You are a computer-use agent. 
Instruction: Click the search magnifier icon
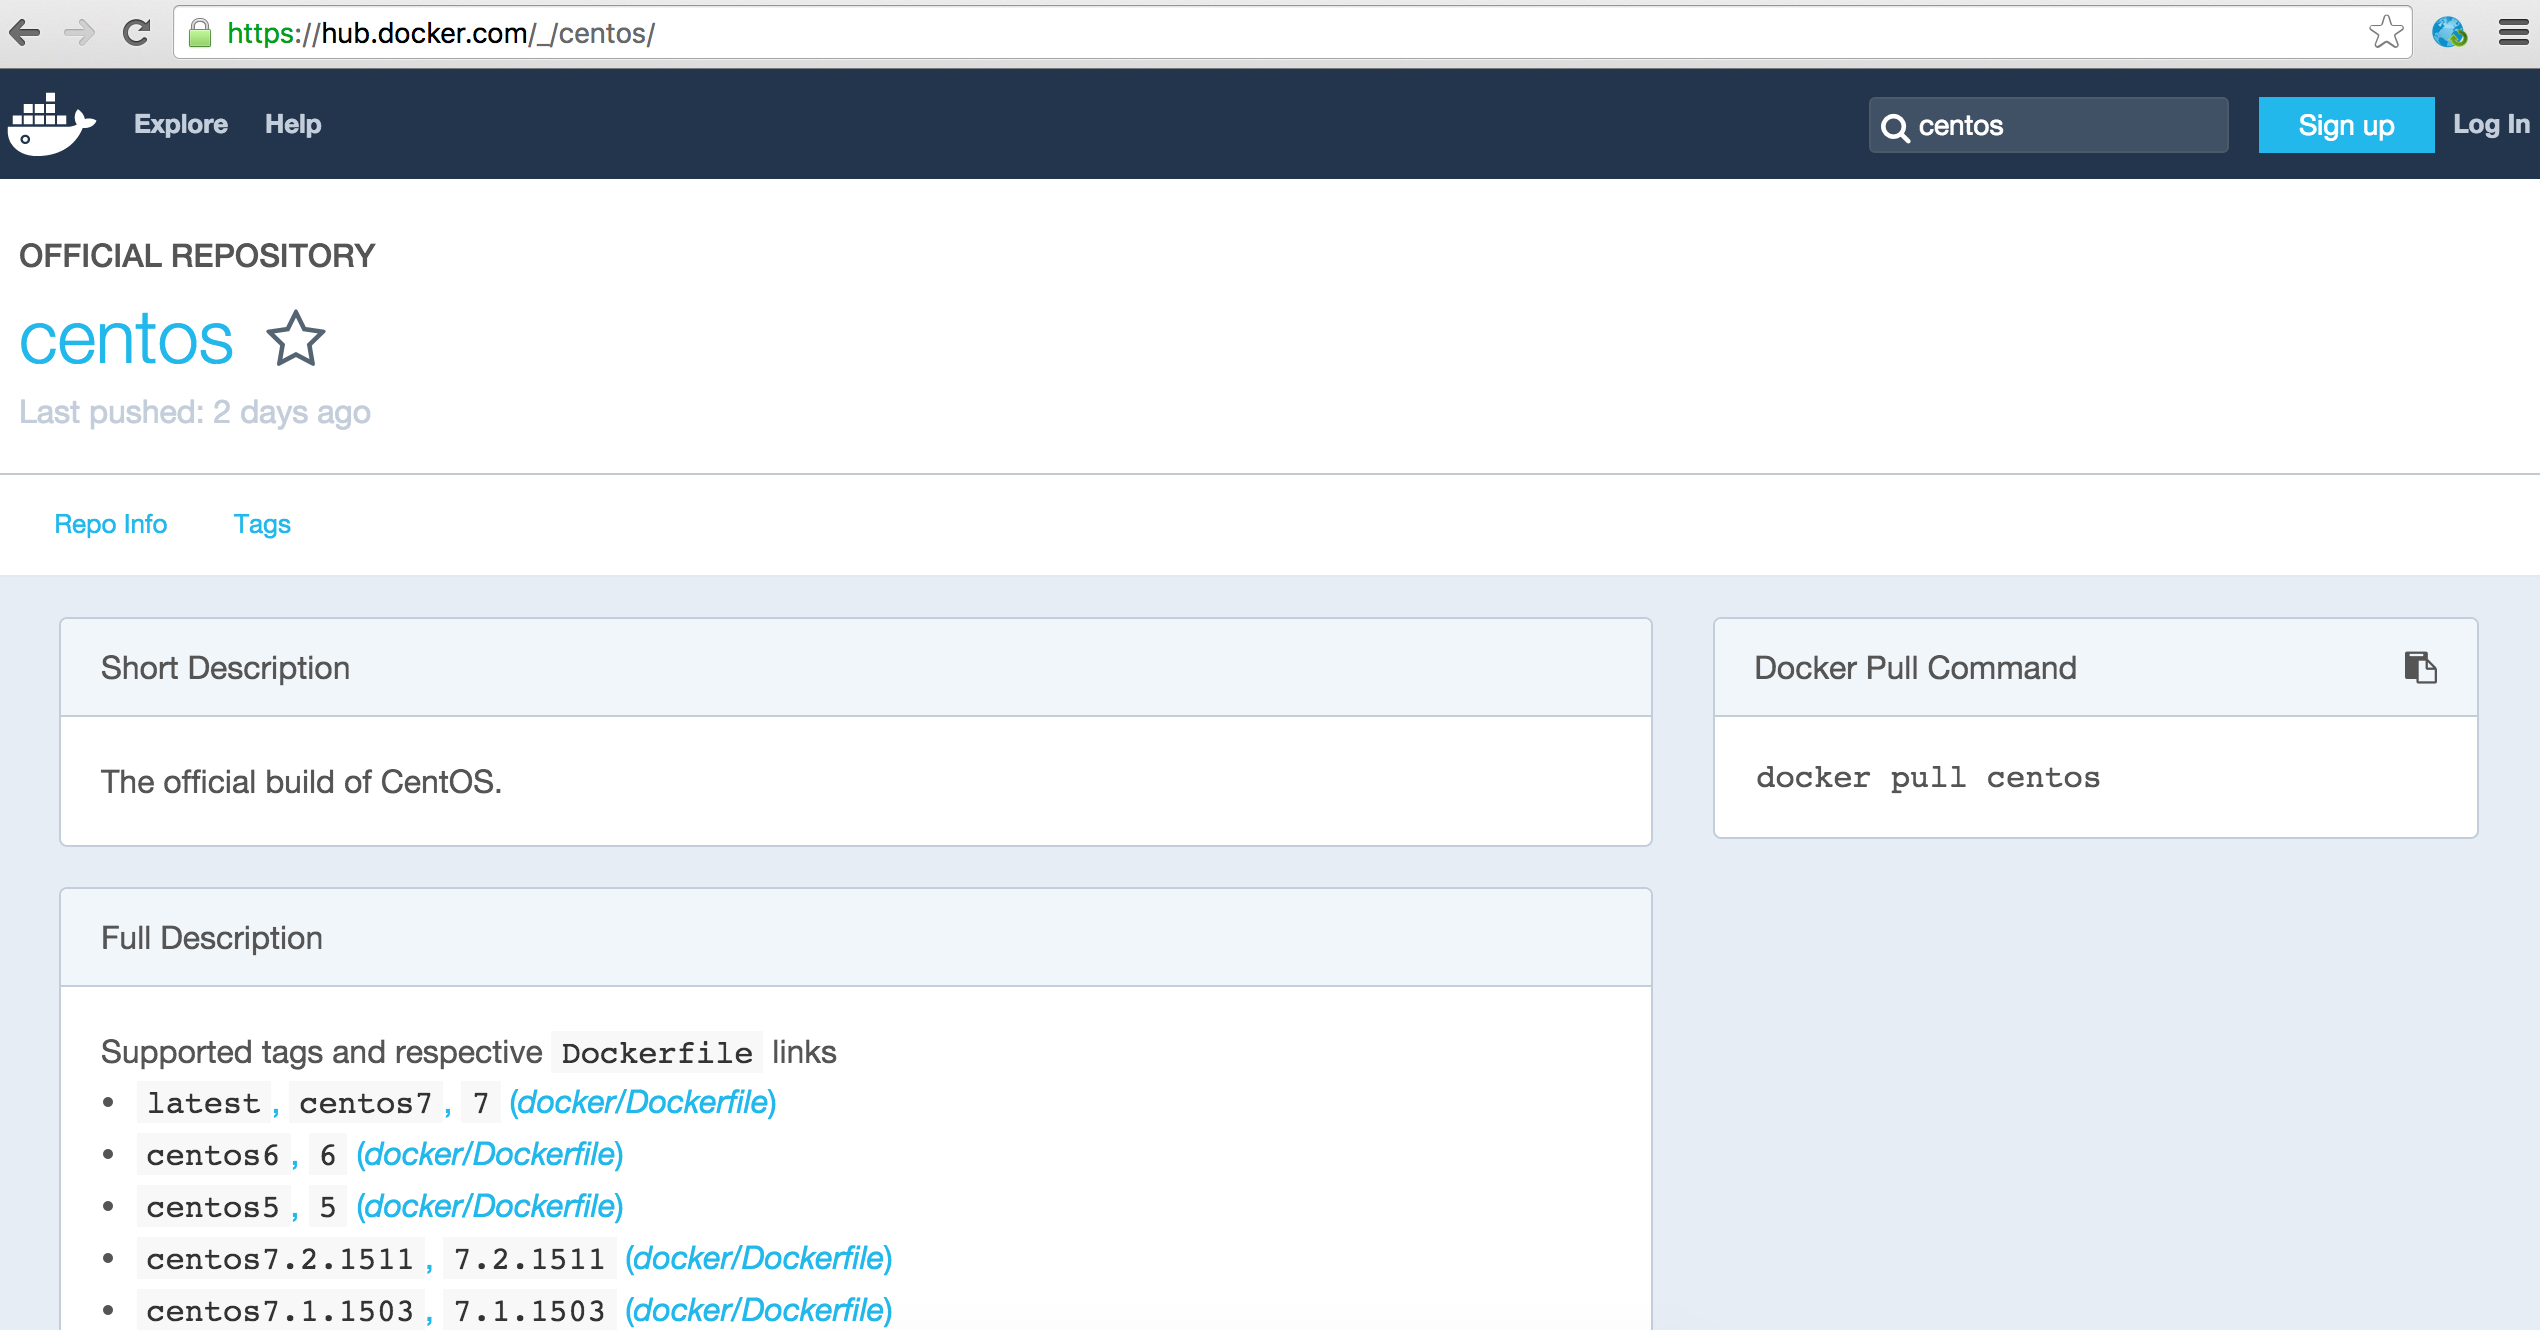1895,128
